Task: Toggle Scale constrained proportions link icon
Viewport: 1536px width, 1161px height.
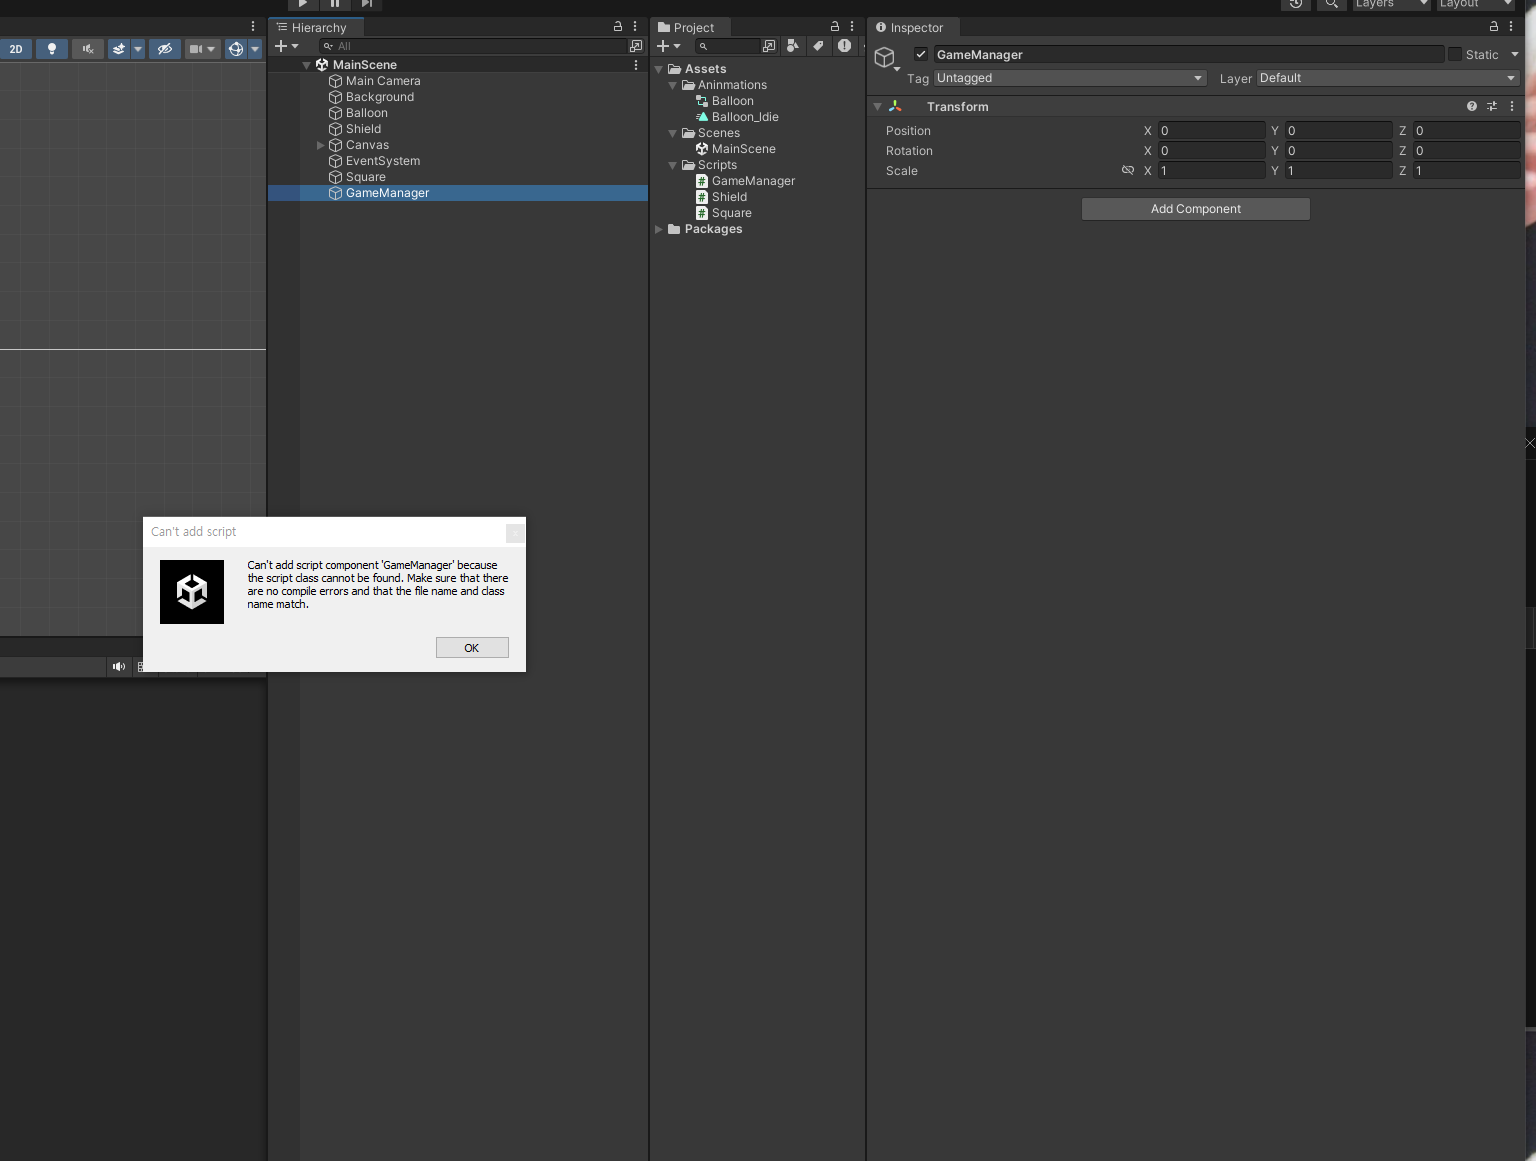Action: point(1128,170)
